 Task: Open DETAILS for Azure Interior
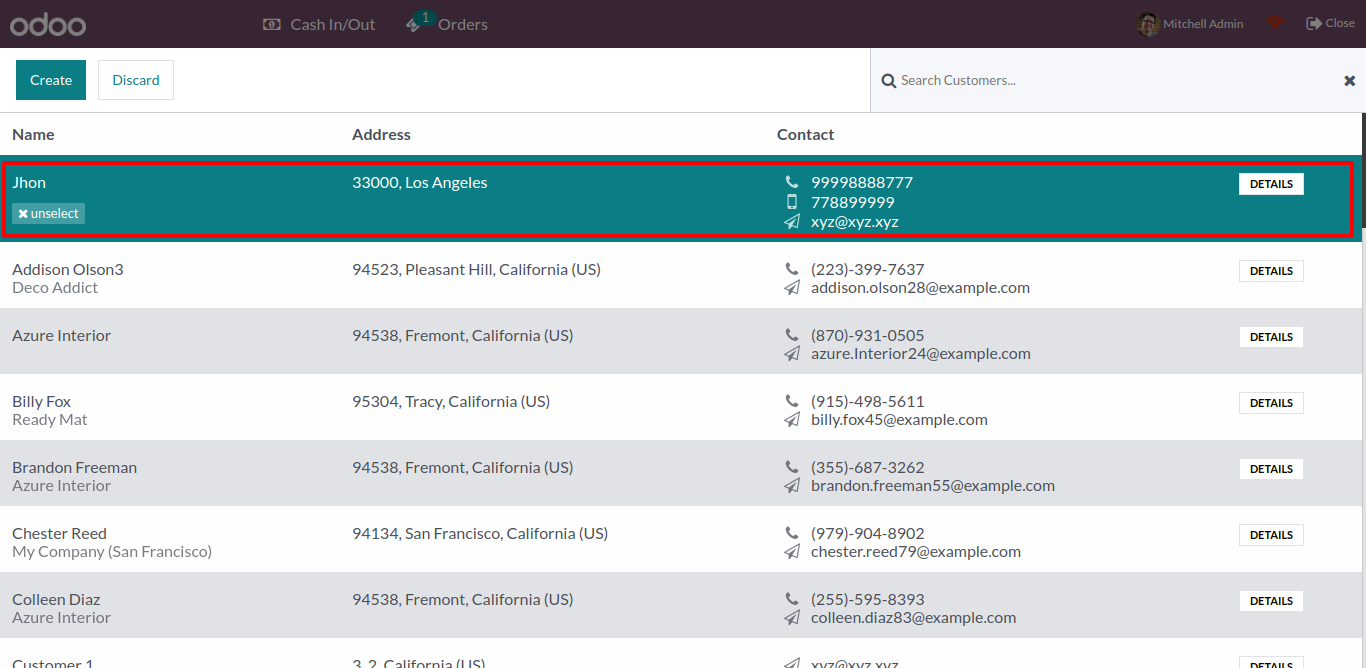point(1271,337)
